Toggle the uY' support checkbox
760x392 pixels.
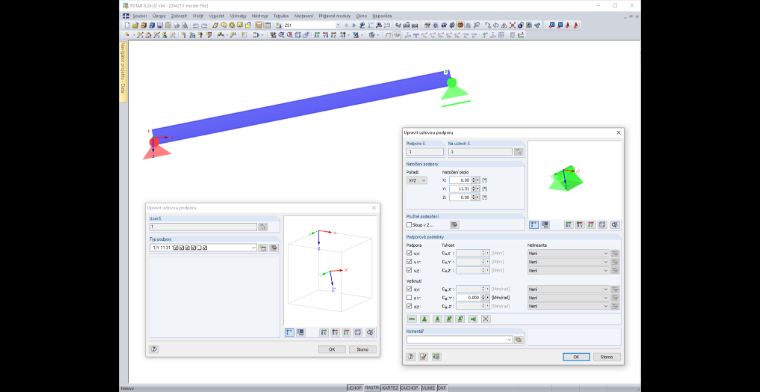coord(409,262)
